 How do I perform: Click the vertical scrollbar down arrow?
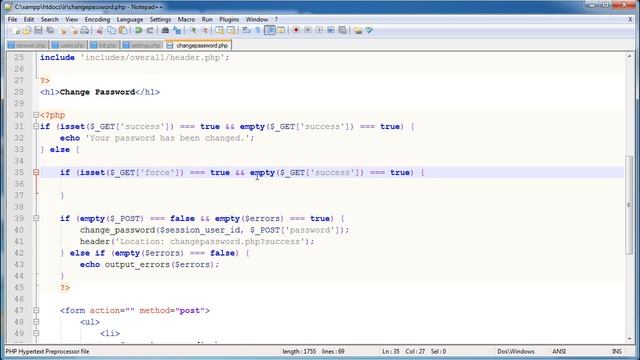point(629,339)
